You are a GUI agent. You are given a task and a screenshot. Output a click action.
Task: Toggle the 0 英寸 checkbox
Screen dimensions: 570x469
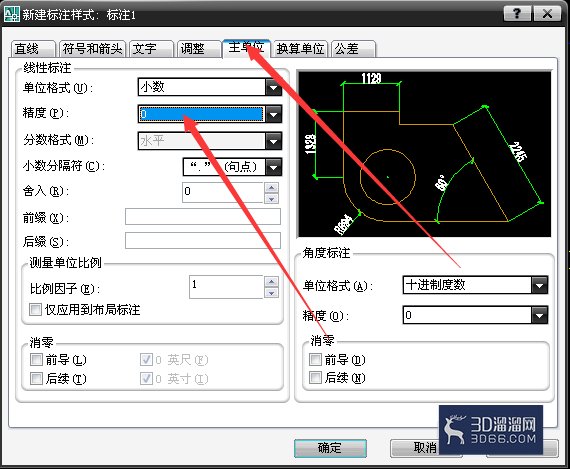coord(146,379)
